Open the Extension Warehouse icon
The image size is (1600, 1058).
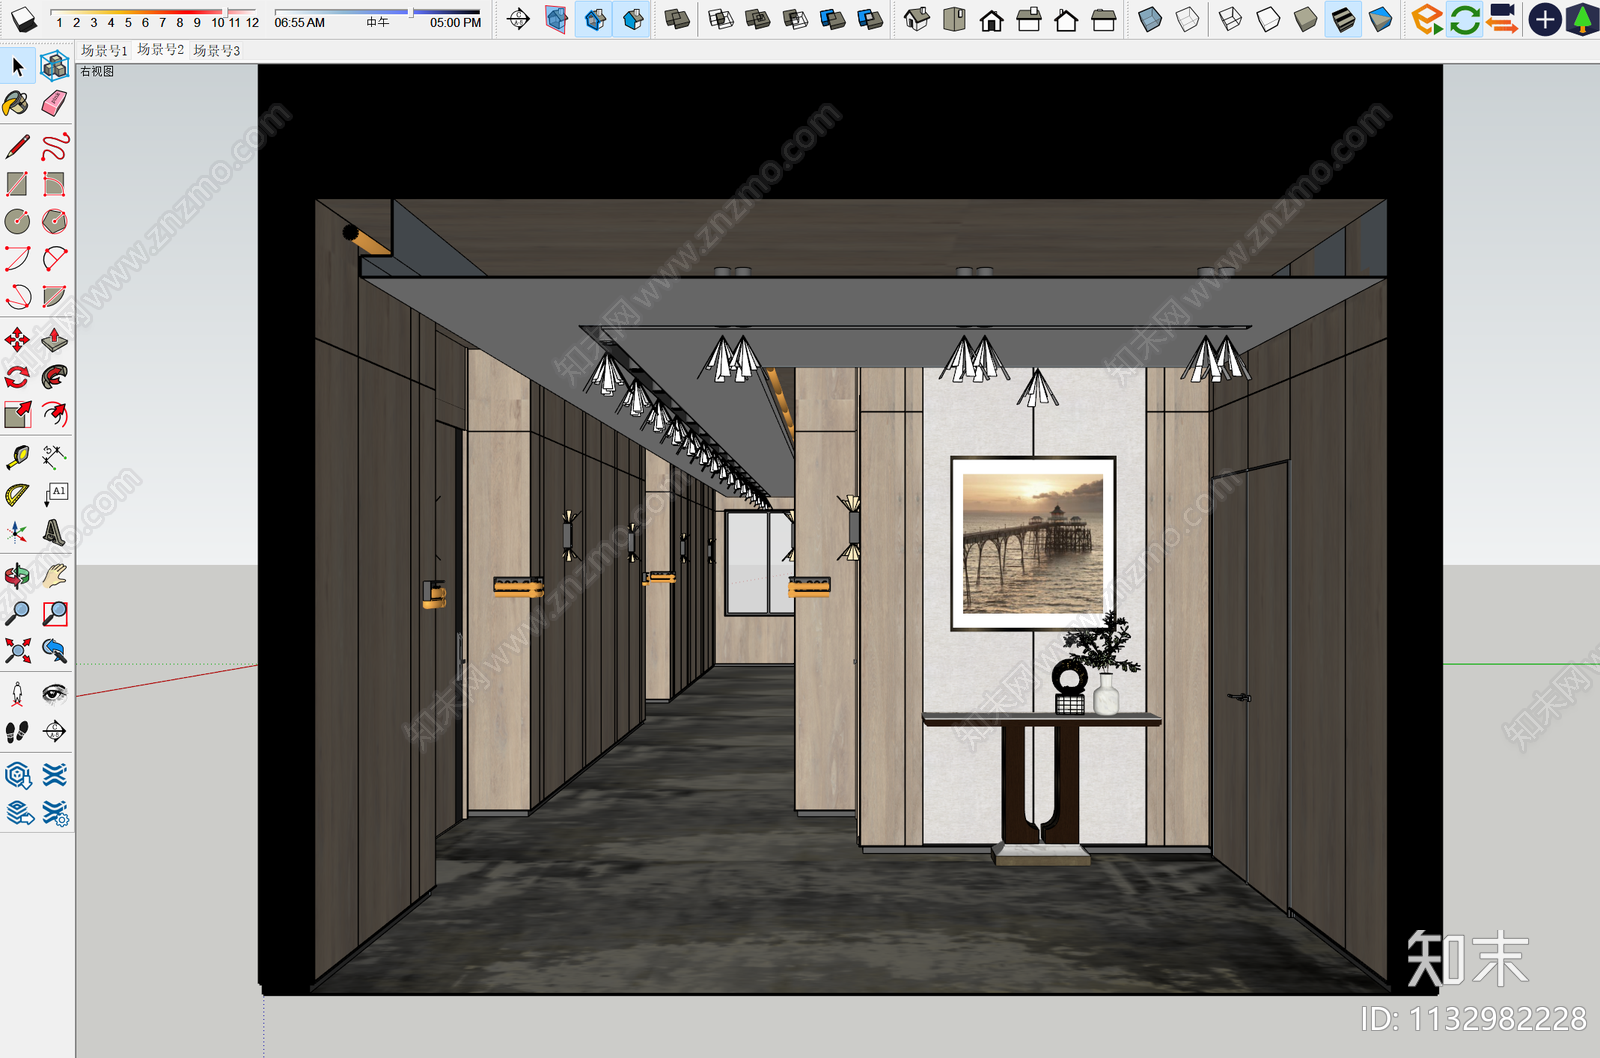(x=54, y=775)
